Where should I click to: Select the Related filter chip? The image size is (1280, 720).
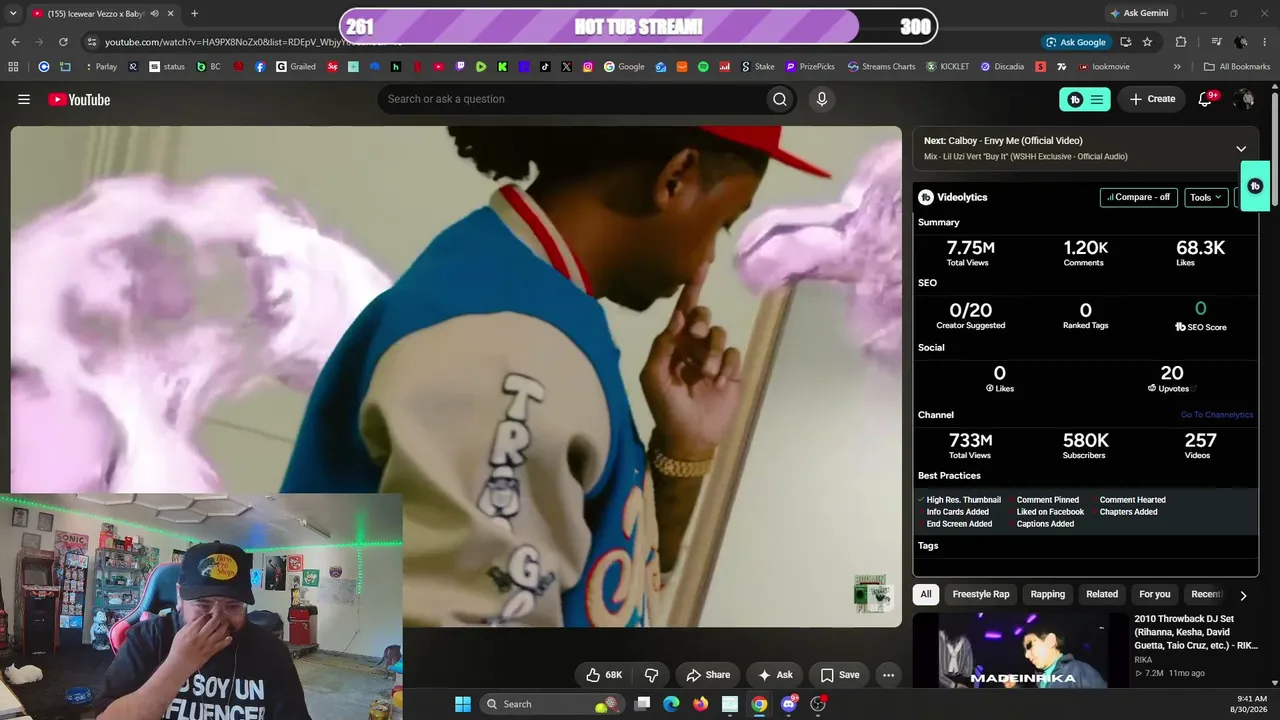tap(1102, 594)
